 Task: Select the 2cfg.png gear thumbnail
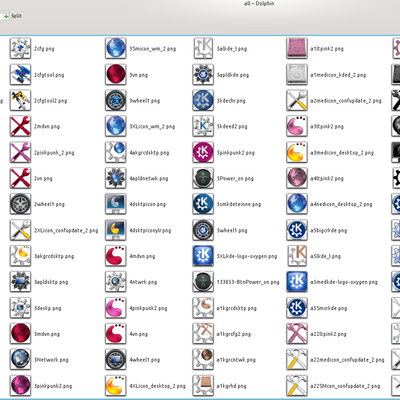pyautogui.click(x=20, y=48)
